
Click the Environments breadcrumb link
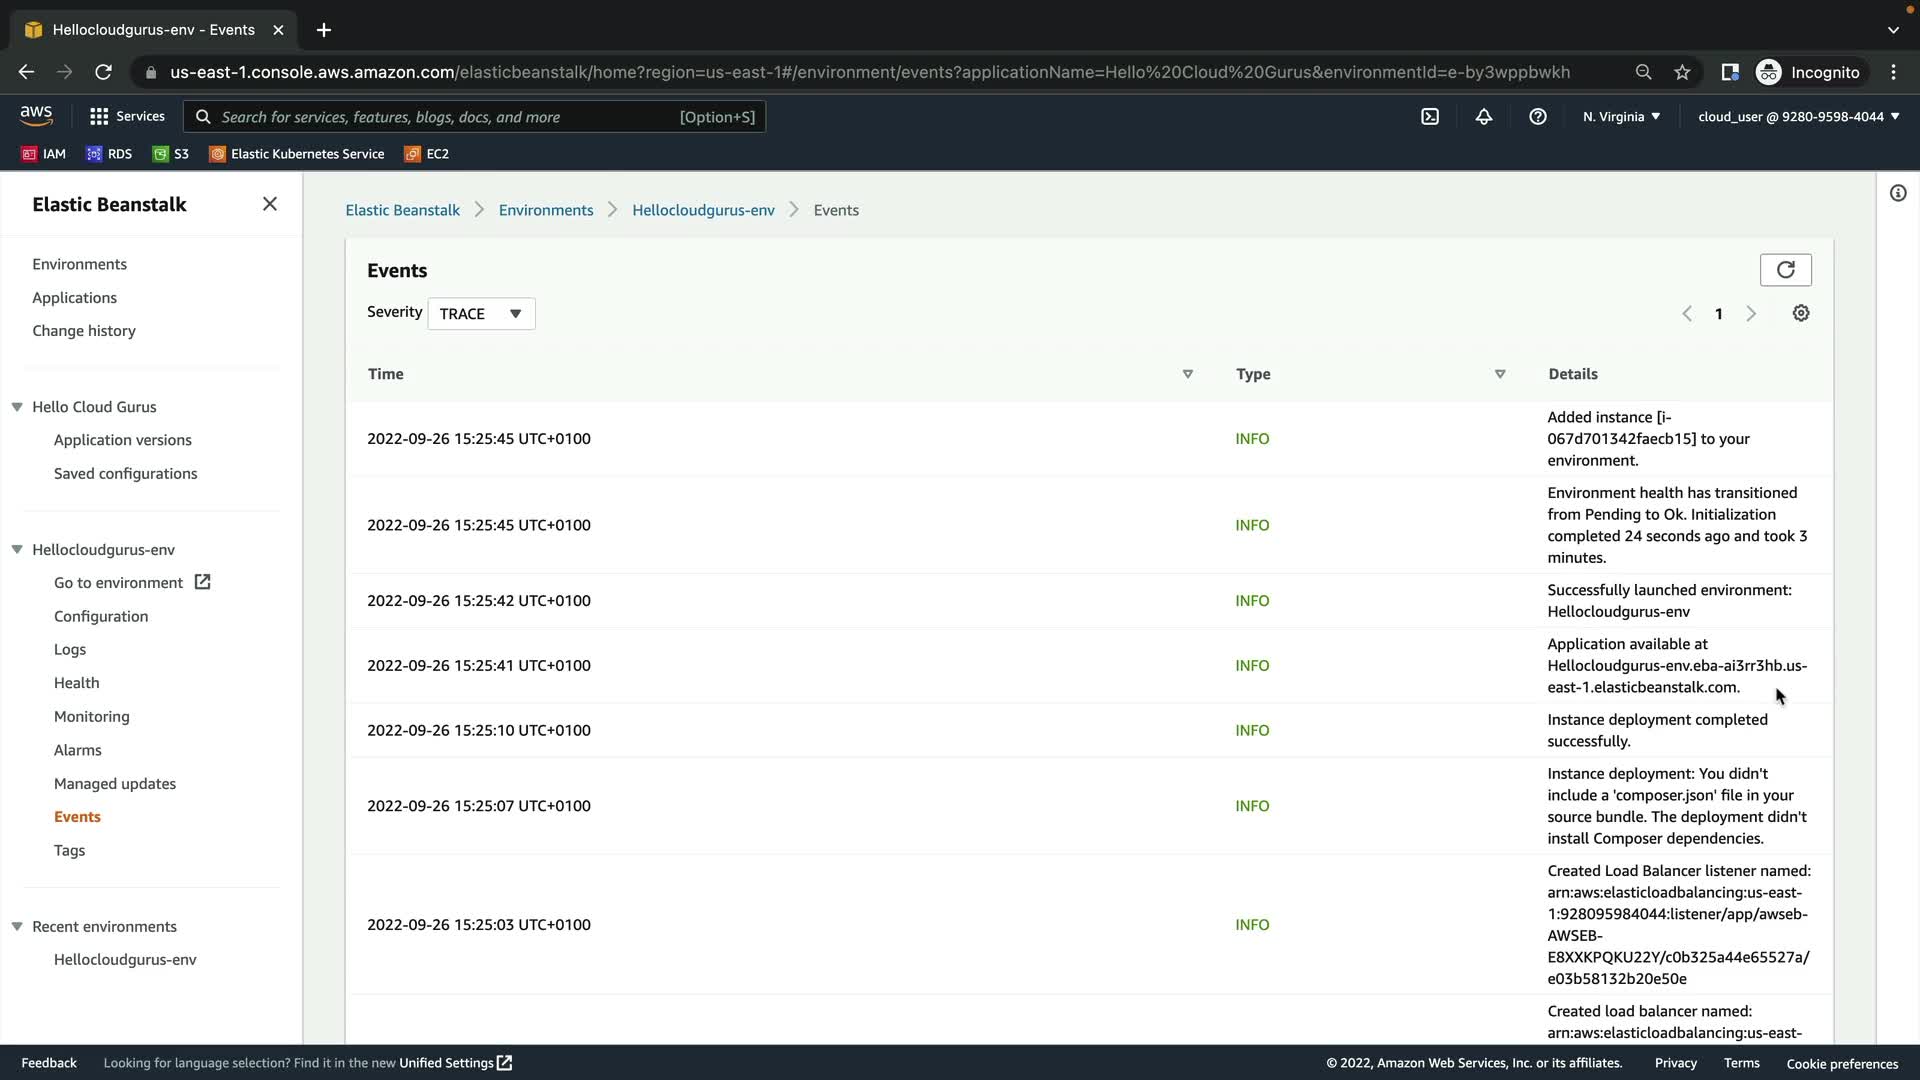coord(546,210)
